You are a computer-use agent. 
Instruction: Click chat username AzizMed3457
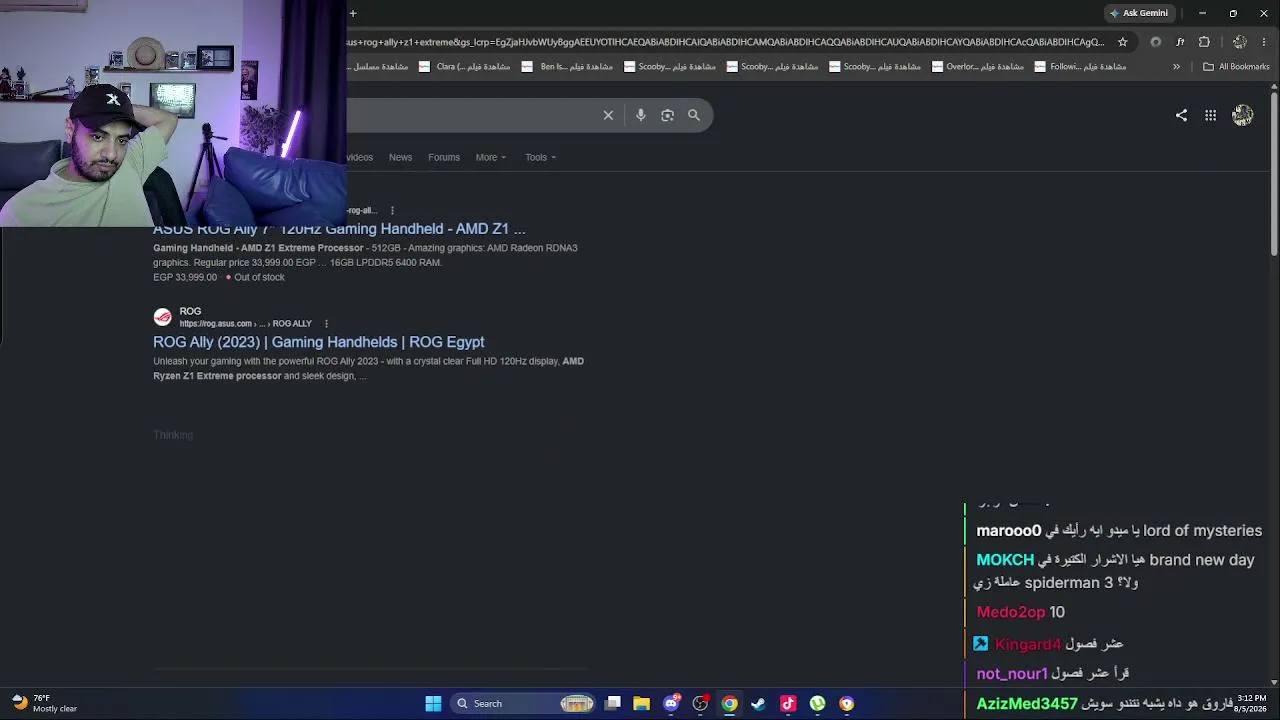point(1027,704)
